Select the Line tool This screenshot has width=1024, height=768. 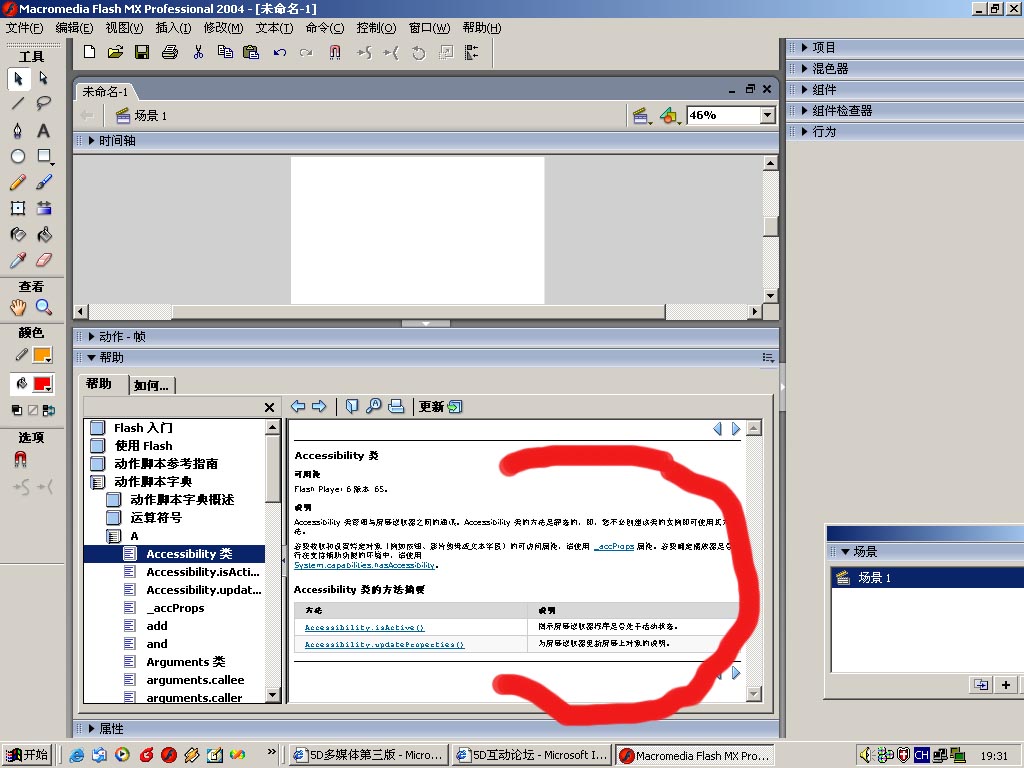(18, 103)
